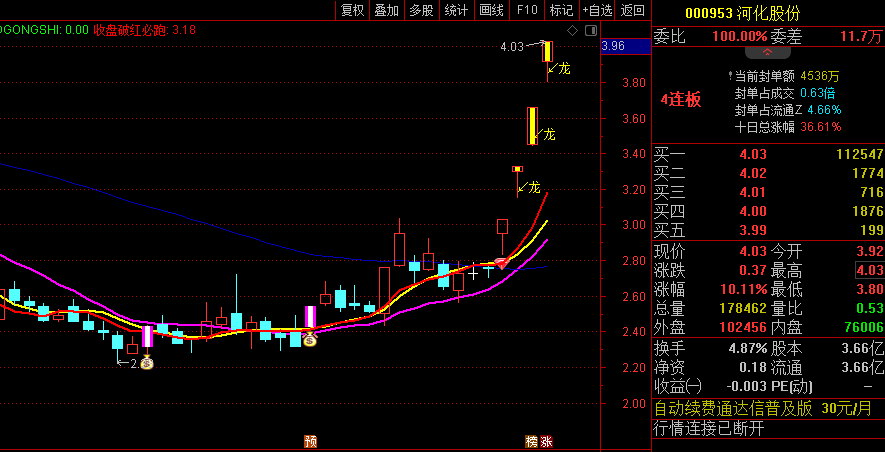Click the highlighted 最高 4.03 value box
This screenshot has height=452, width=885.
870,270
